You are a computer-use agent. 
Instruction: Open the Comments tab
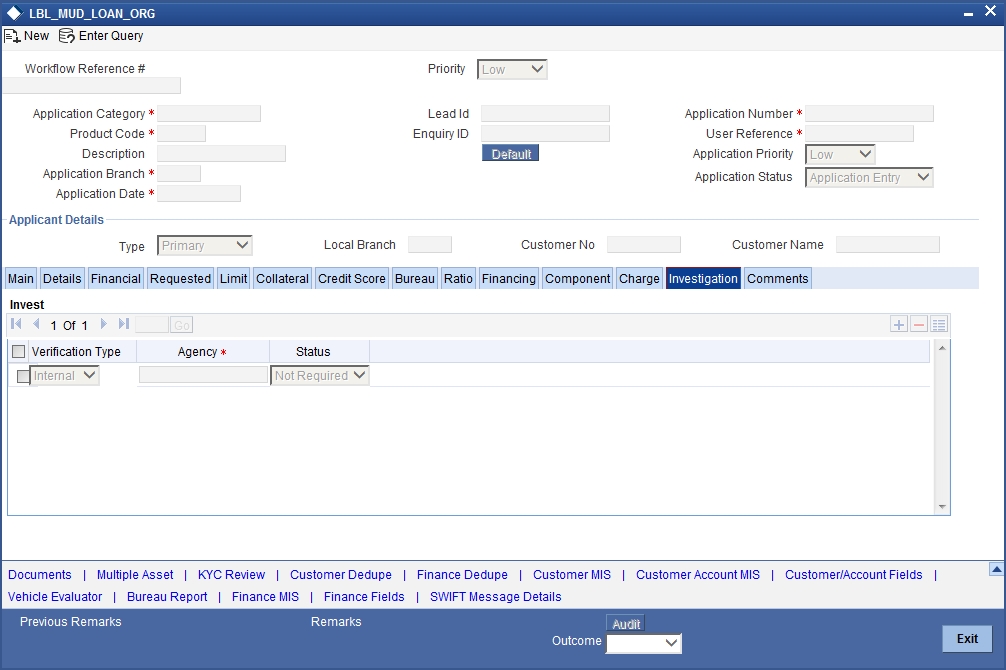pyautogui.click(x=778, y=279)
